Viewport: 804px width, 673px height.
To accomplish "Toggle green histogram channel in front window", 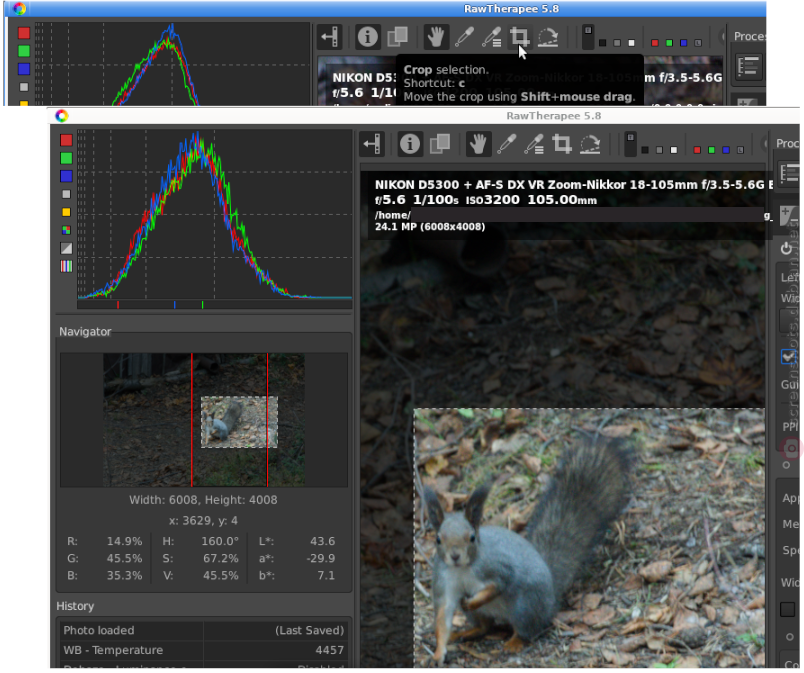I will pos(66,158).
